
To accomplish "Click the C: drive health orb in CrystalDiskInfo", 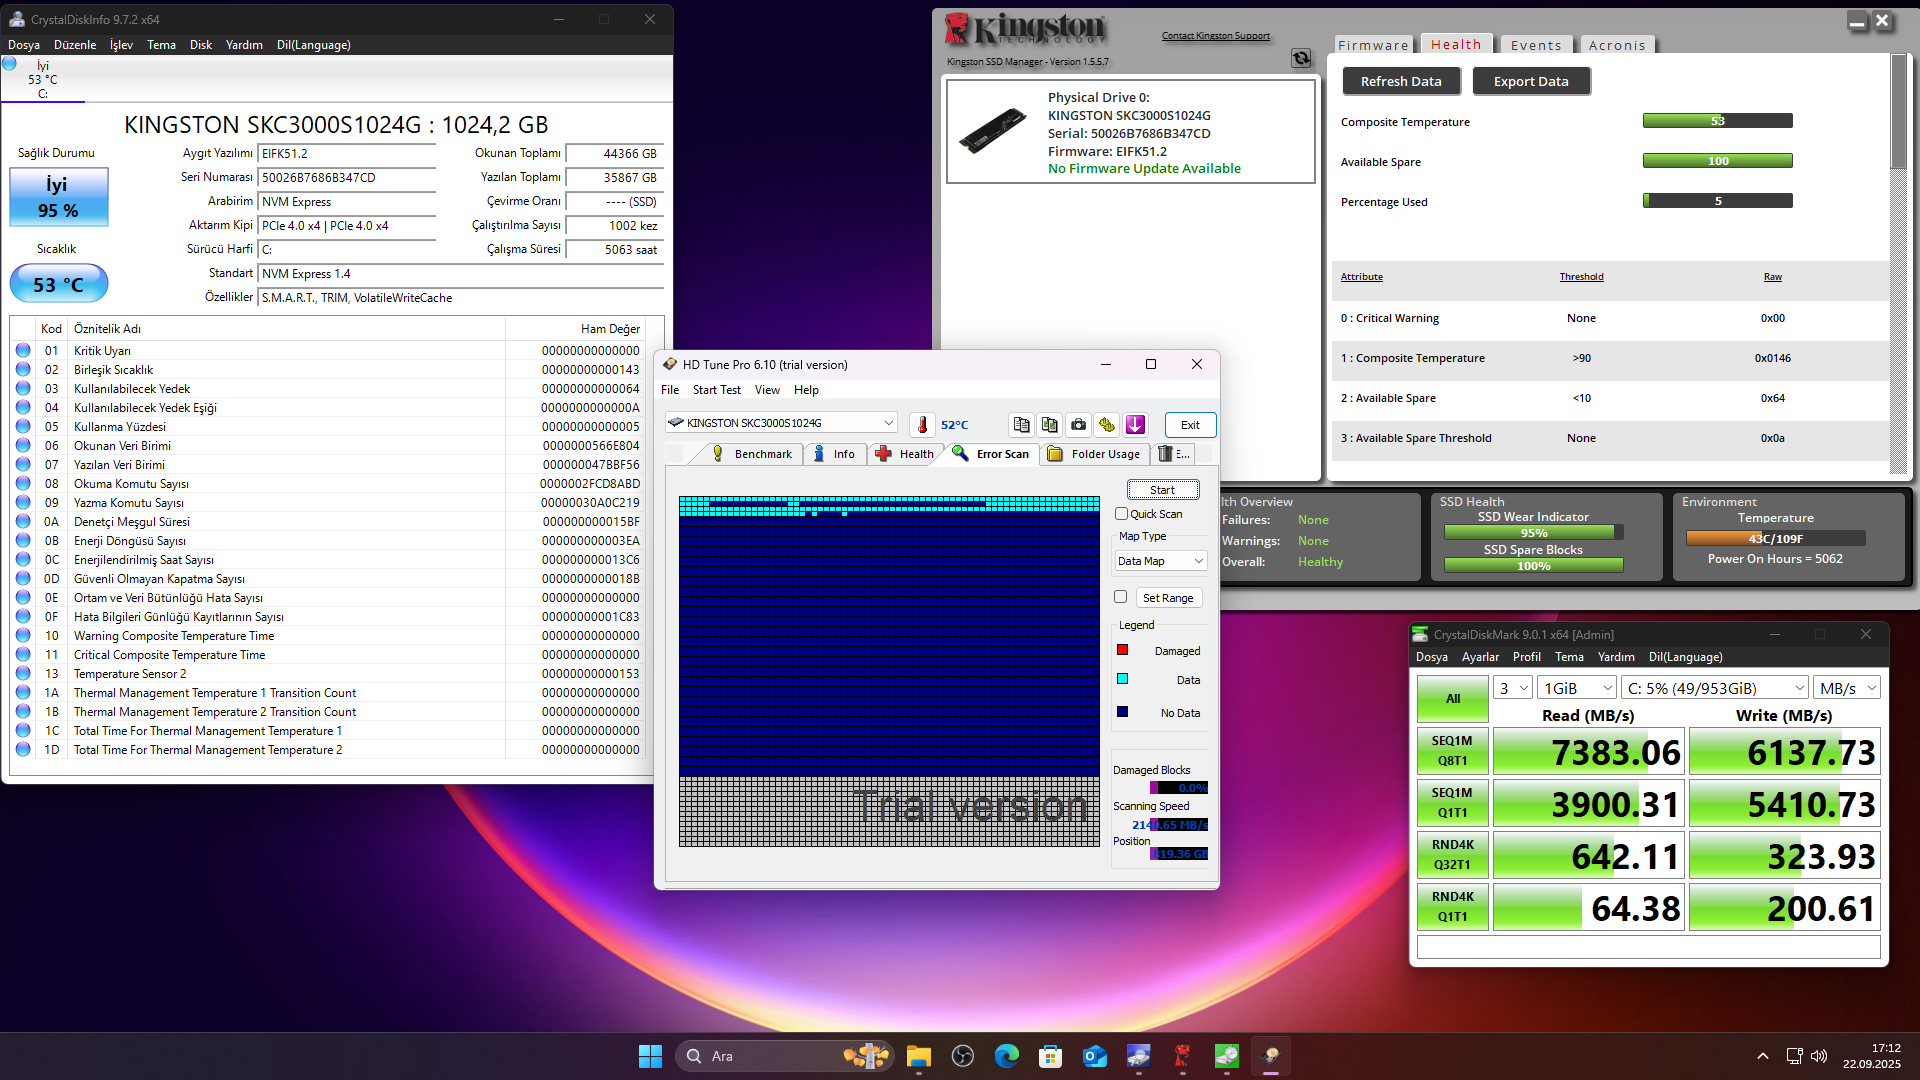I will point(10,64).
